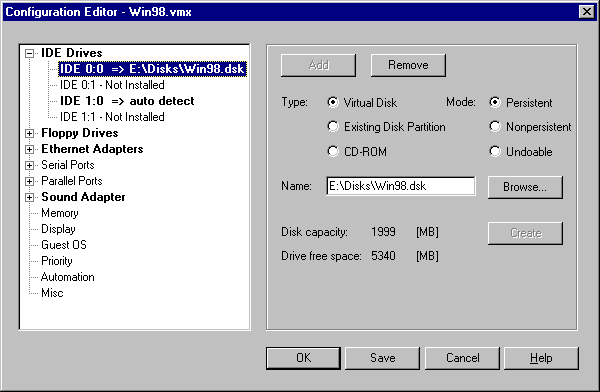Confirm with the OK button
This screenshot has height=392, width=600.
(x=303, y=358)
